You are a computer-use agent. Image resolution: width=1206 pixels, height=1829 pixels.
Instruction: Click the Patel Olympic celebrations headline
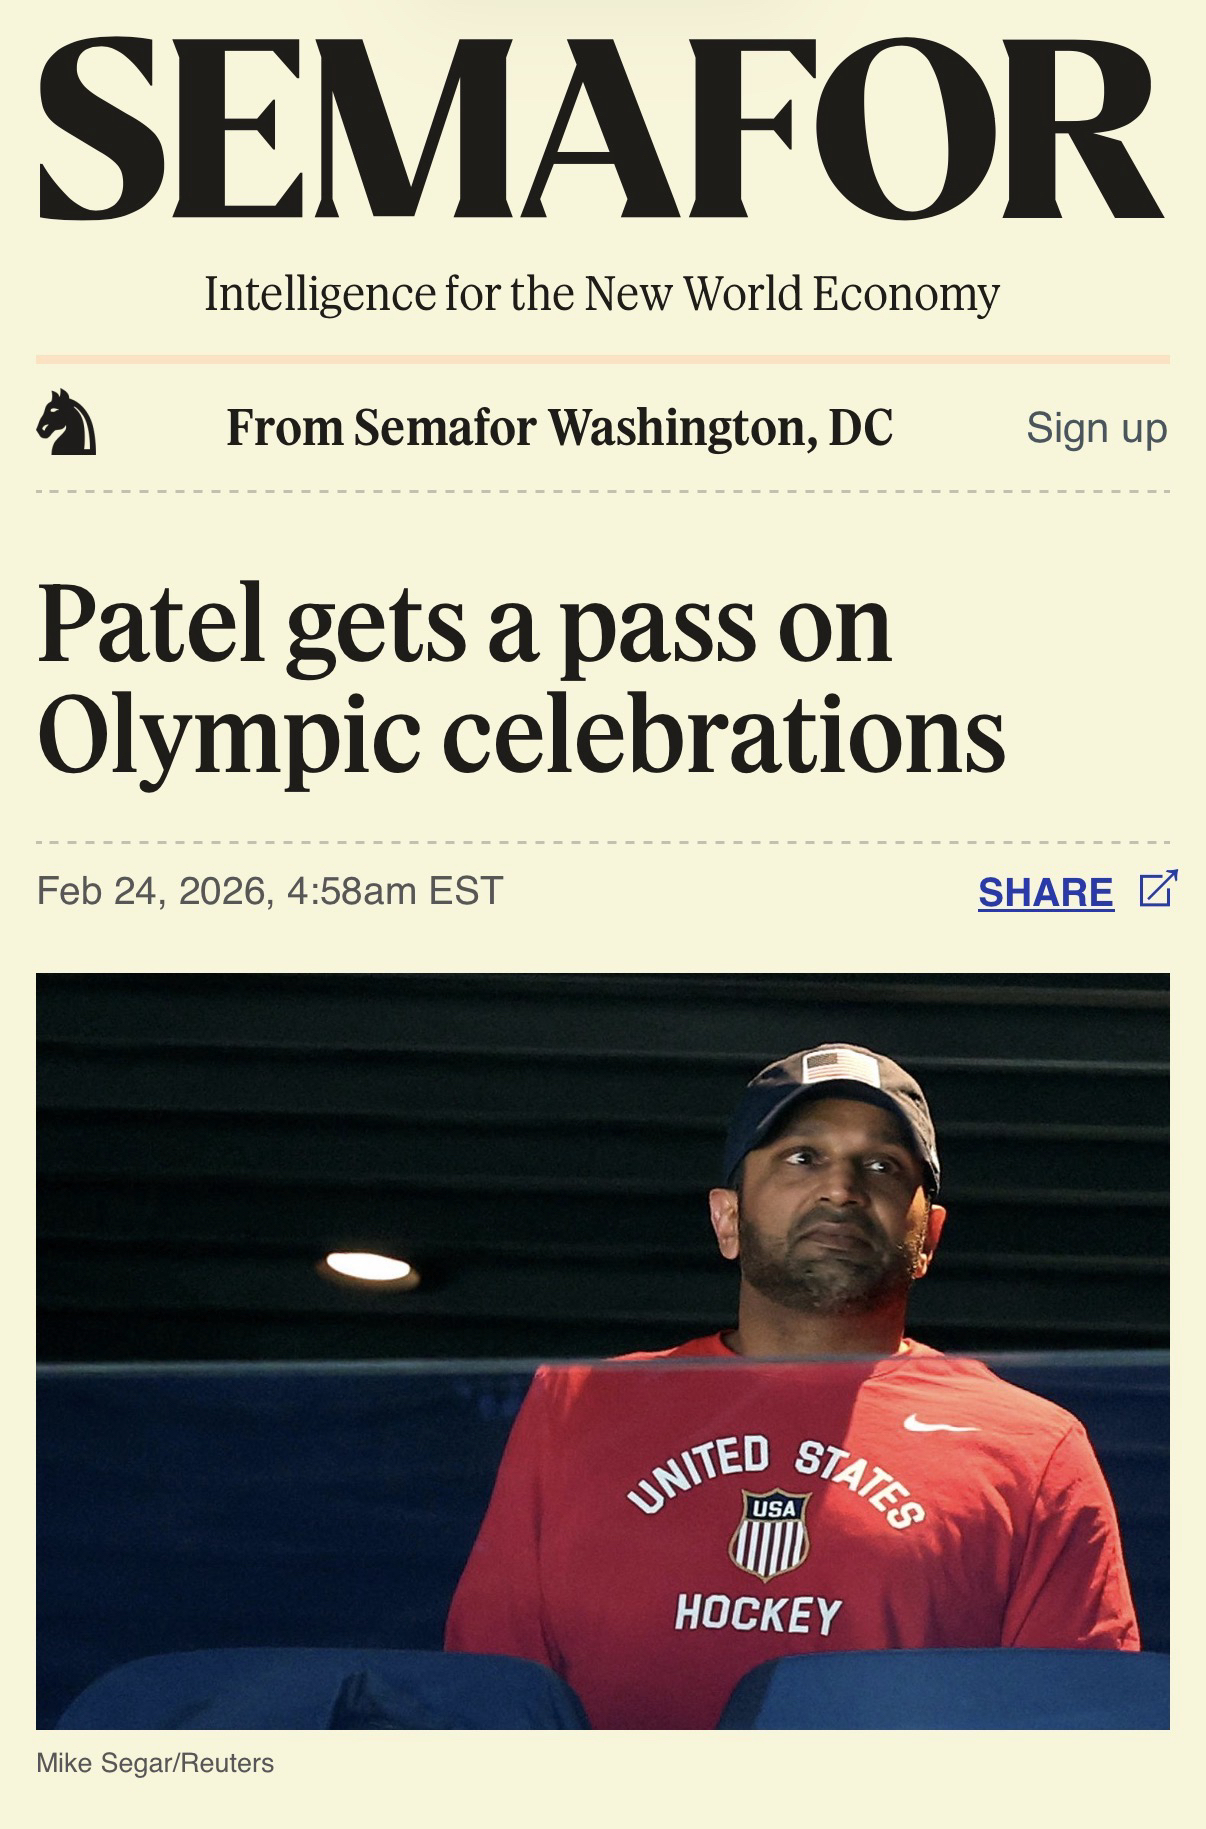coord(520,679)
